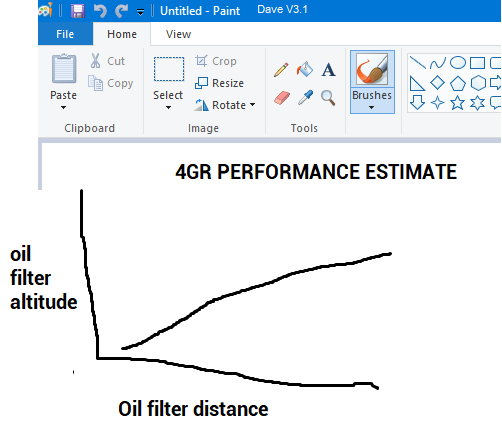Activate the Text tool
502x425 pixels.
[328, 70]
